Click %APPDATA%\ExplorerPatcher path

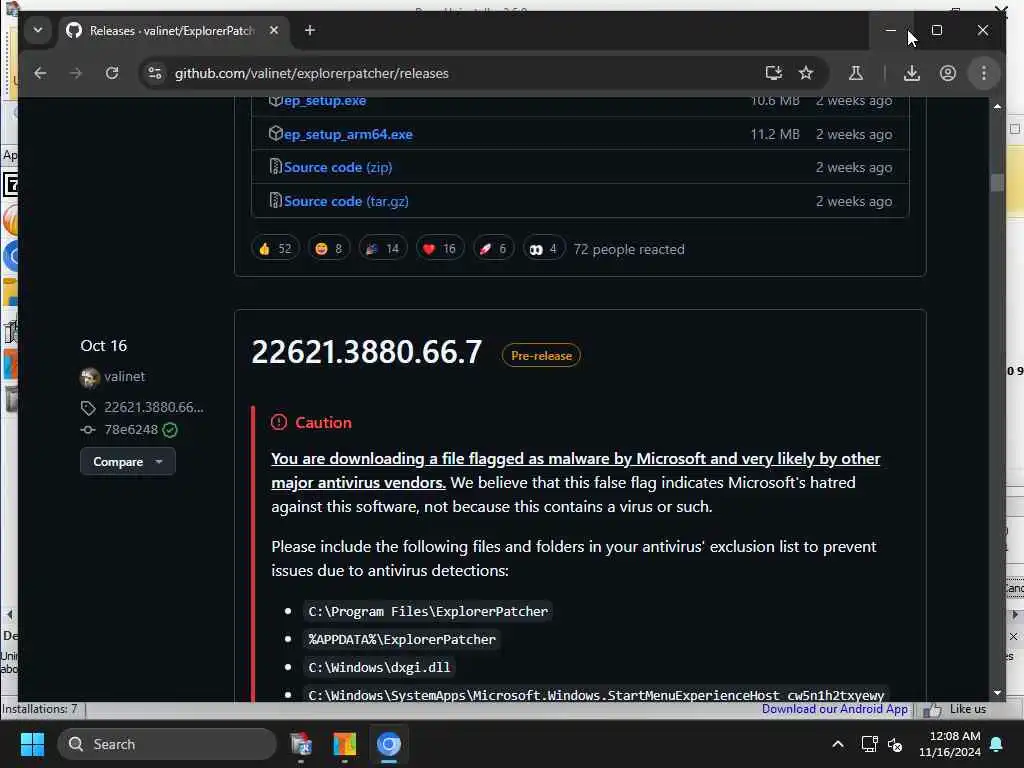[402, 639]
